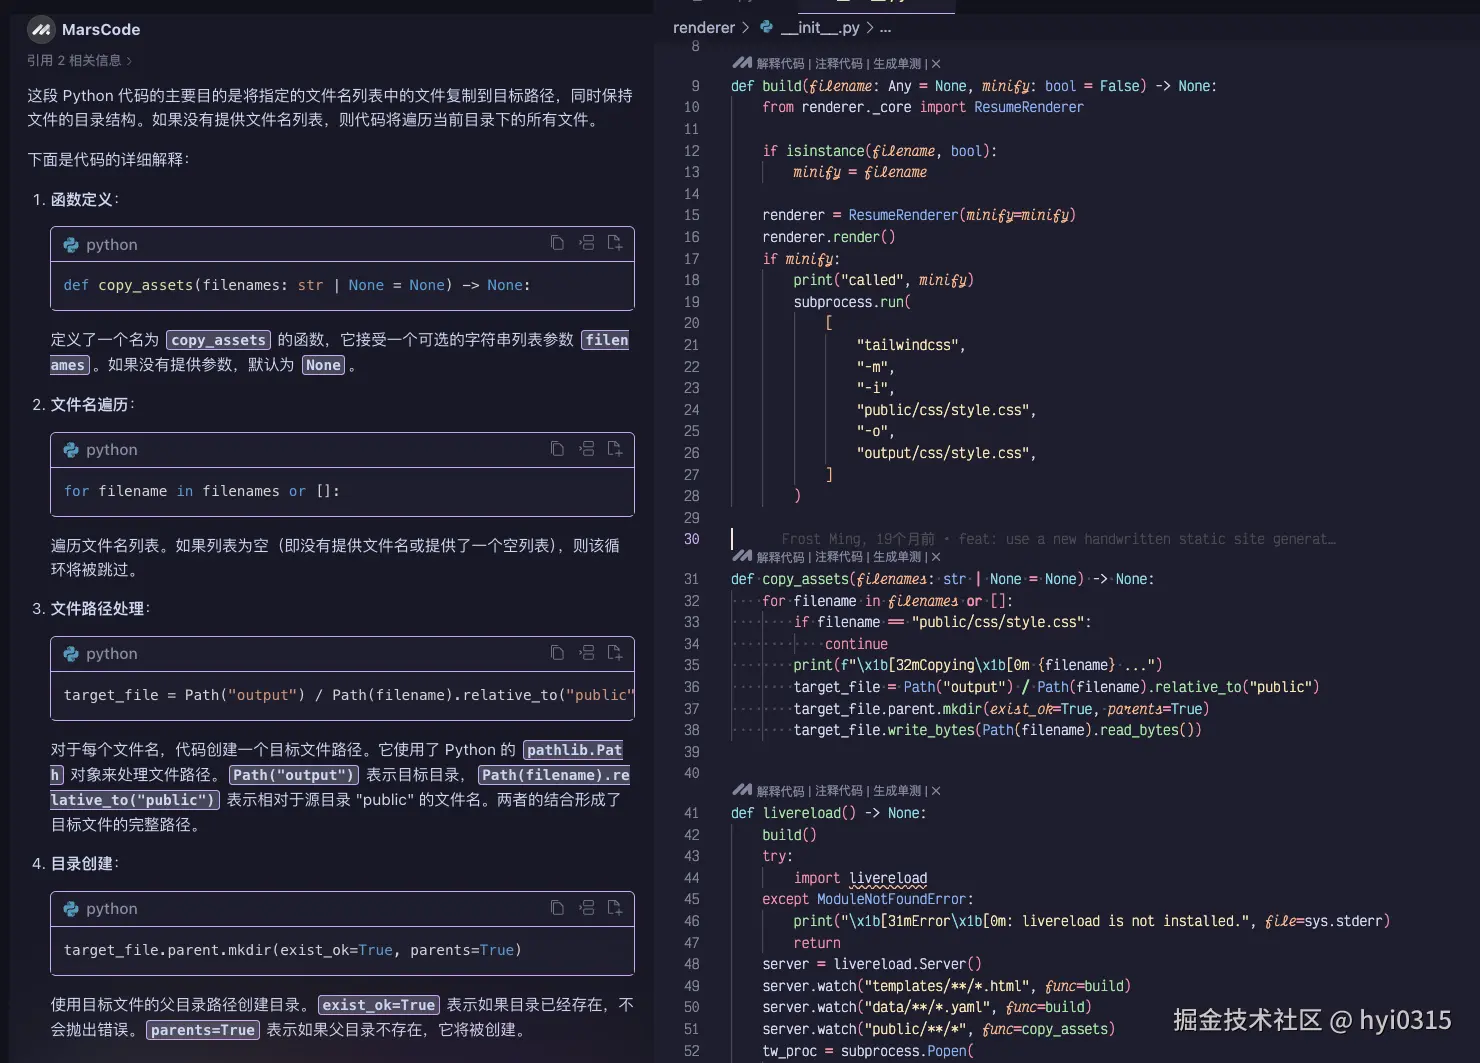The image size is (1480, 1063).
Task: Click heading '3. 文件路径处理:' in chat
Action: pos(91,608)
